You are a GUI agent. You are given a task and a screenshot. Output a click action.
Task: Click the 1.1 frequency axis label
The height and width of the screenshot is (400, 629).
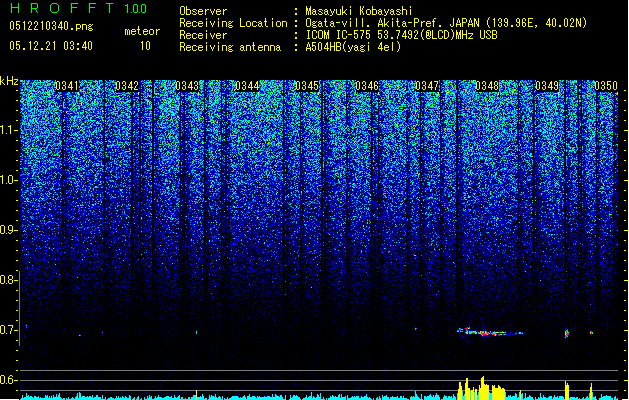point(8,130)
